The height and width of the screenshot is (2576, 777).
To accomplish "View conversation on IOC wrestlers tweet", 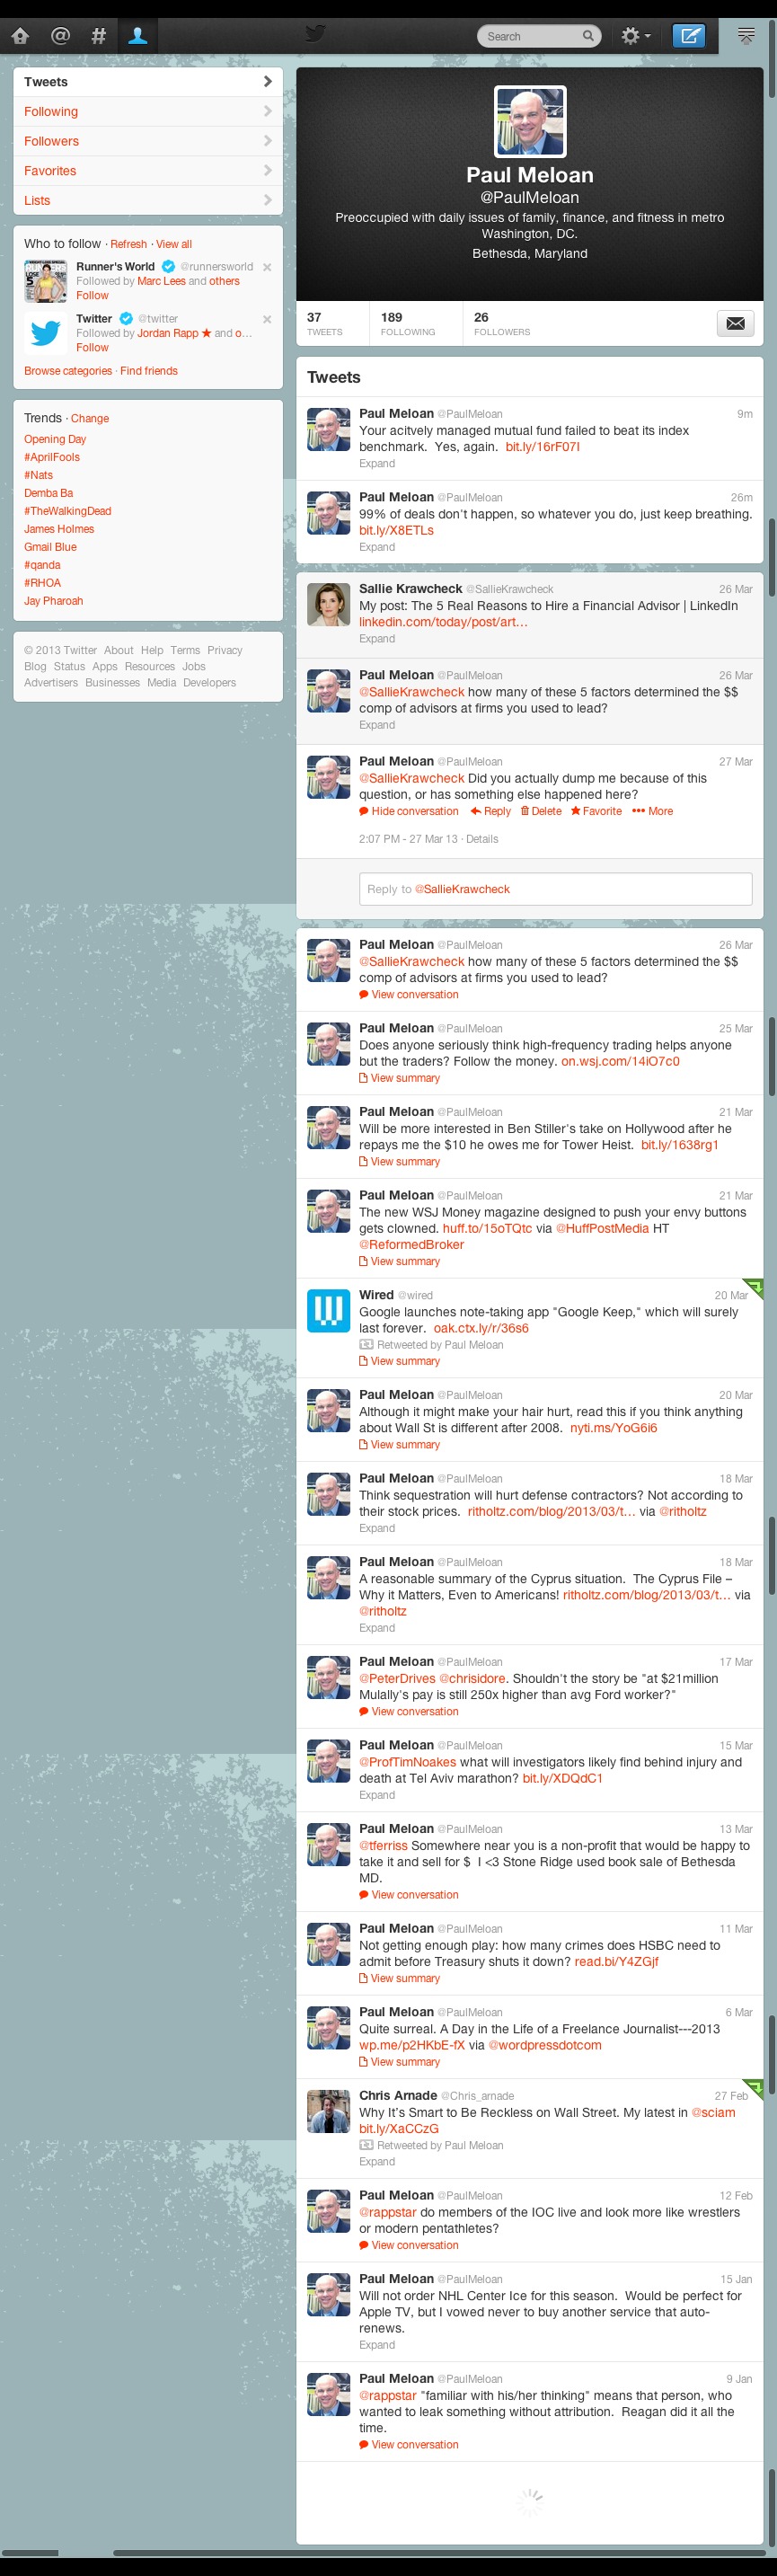I will pos(409,2246).
